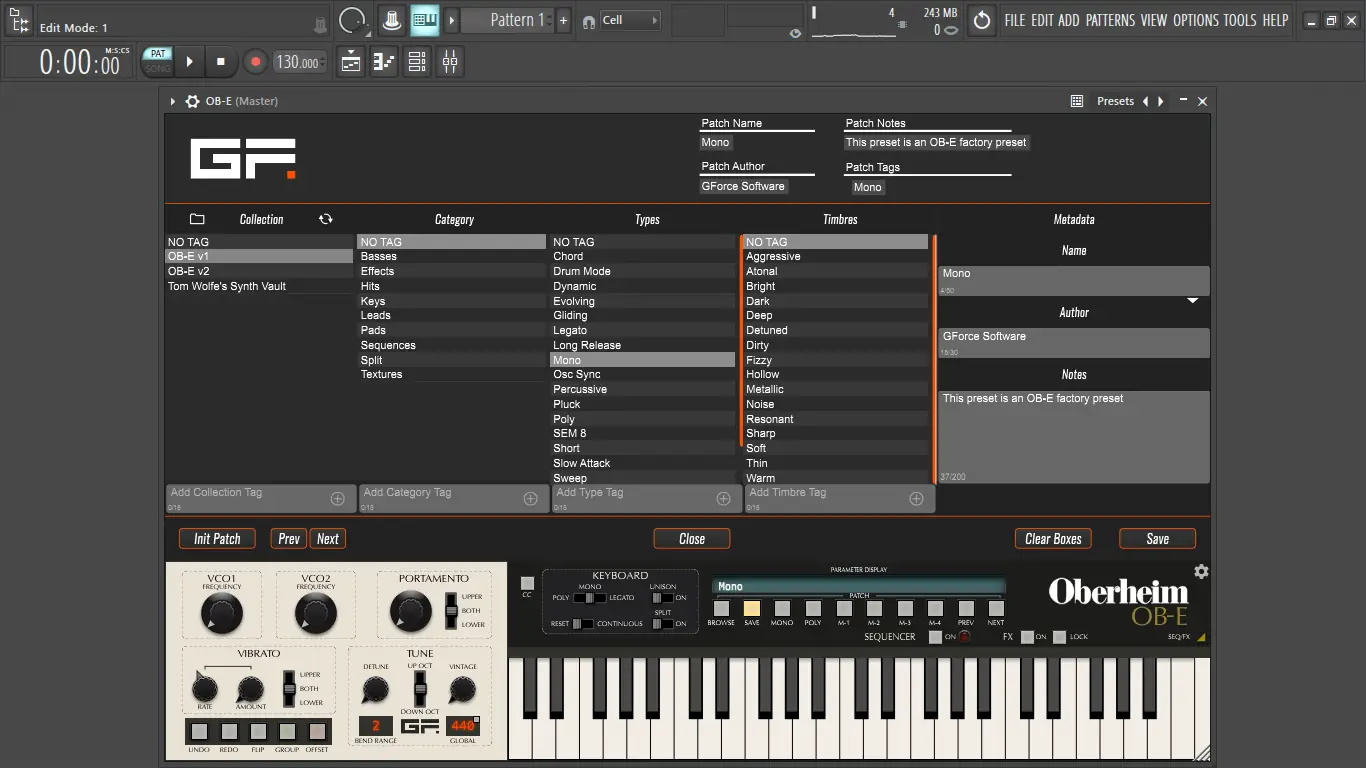Click the OB-E settings gear icon
This screenshot has width=1366, height=768.
1201,572
